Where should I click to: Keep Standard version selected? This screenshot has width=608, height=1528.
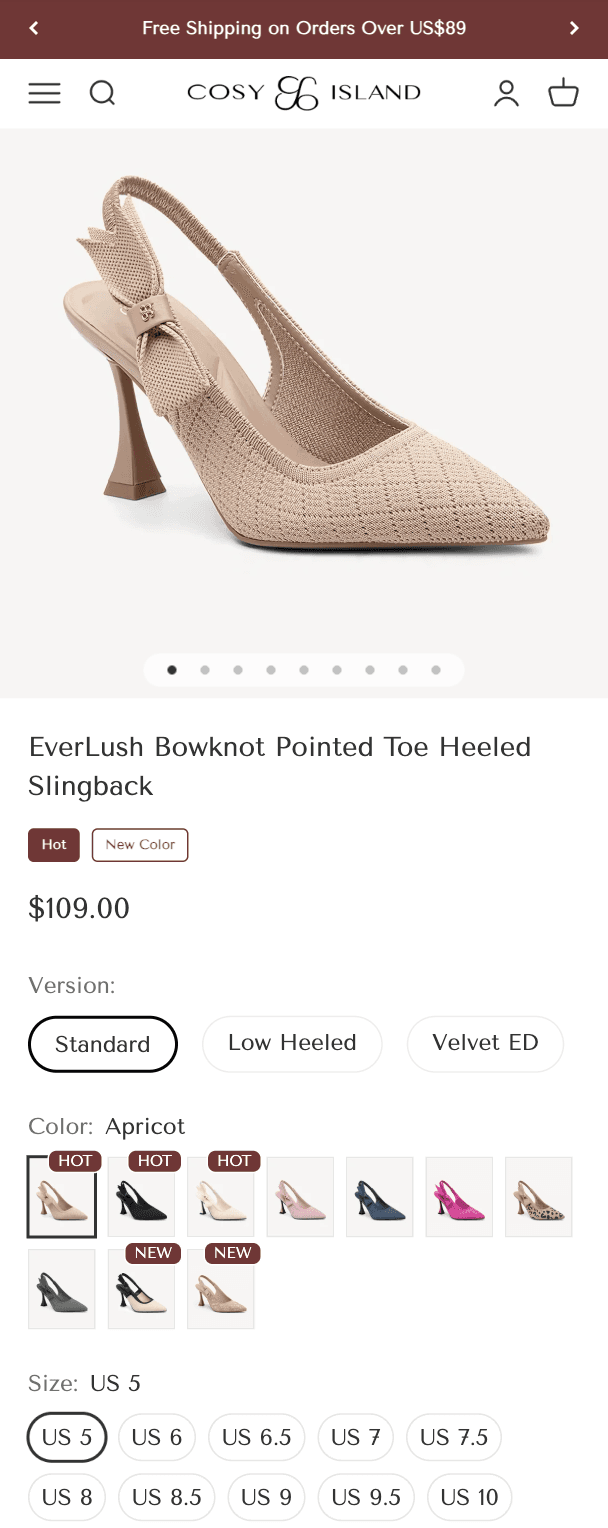[x=103, y=1043]
